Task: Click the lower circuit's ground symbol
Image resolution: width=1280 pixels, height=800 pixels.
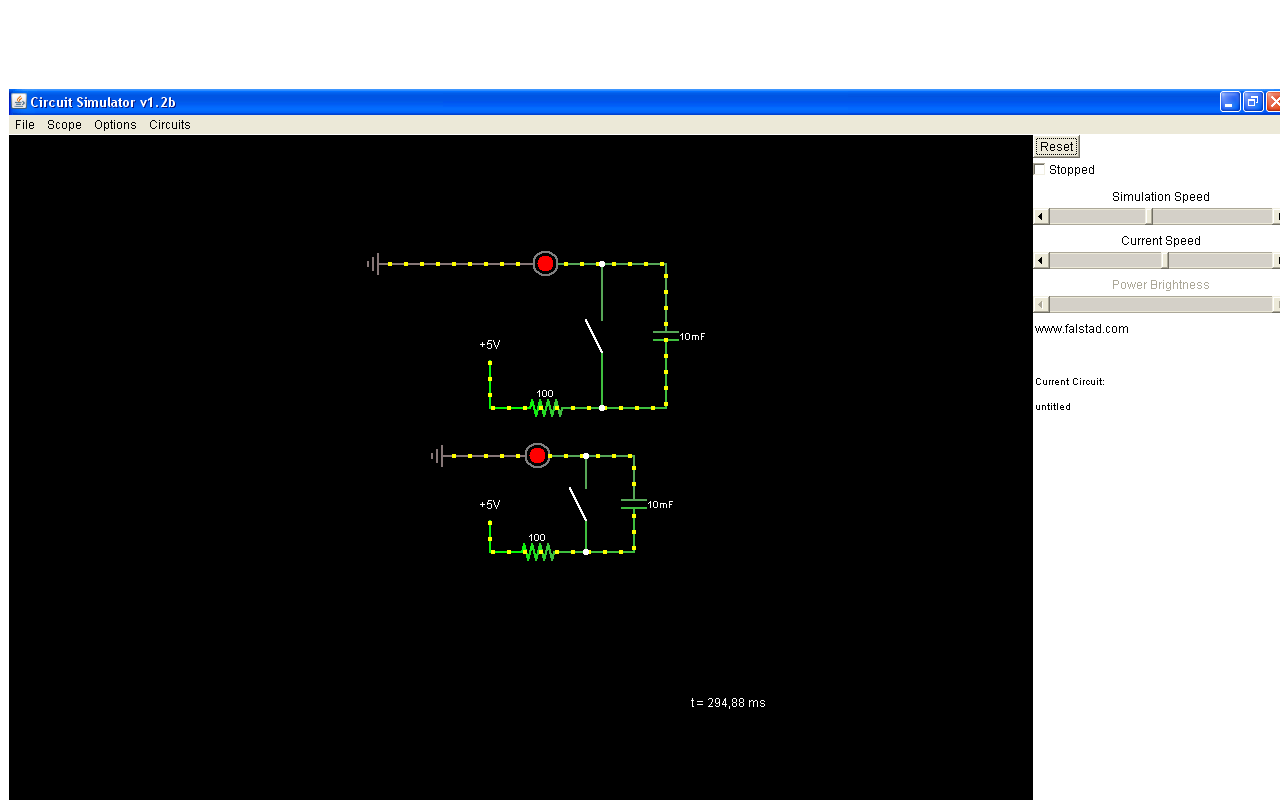Action: (438, 456)
